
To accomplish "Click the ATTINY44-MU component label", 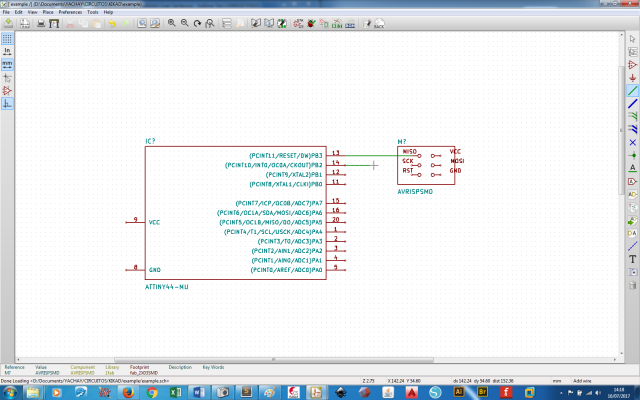I will click(x=167, y=287).
